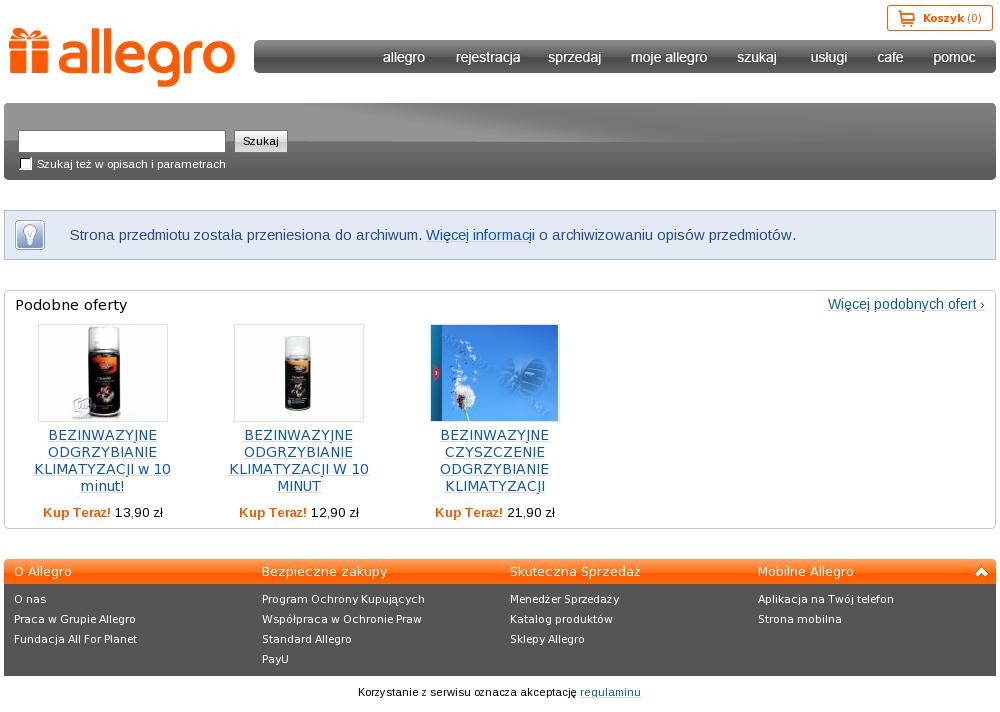
Task: Open Strona mobilna footer link
Action: point(800,619)
